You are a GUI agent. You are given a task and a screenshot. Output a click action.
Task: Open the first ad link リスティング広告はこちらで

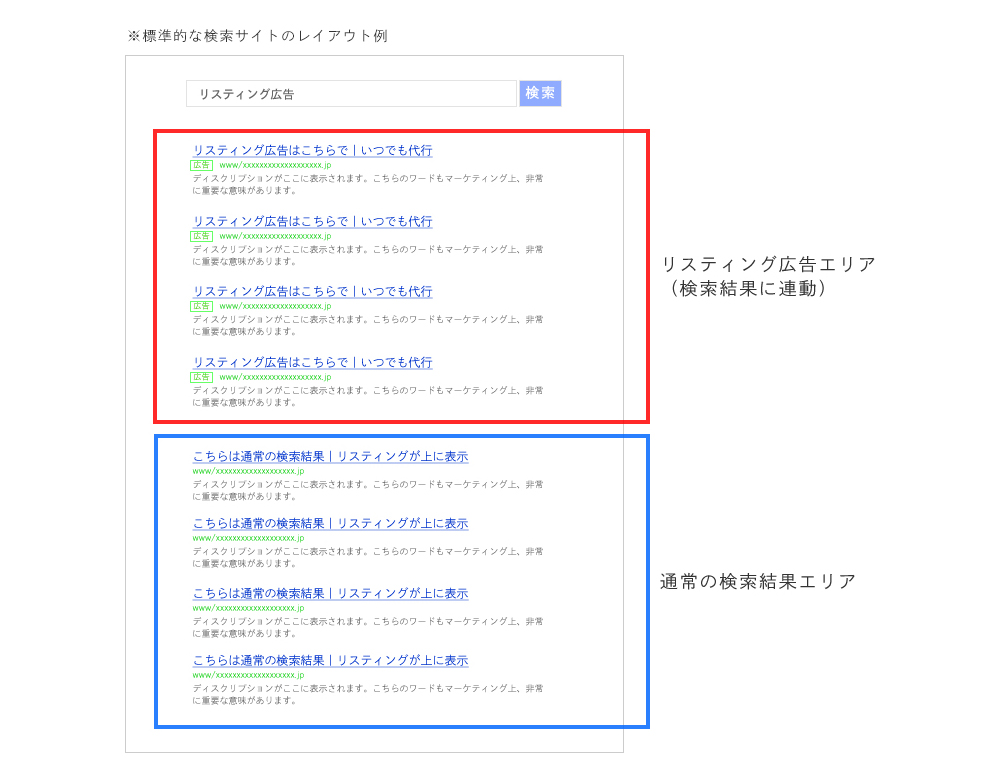pyautogui.click(x=312, y=151)
